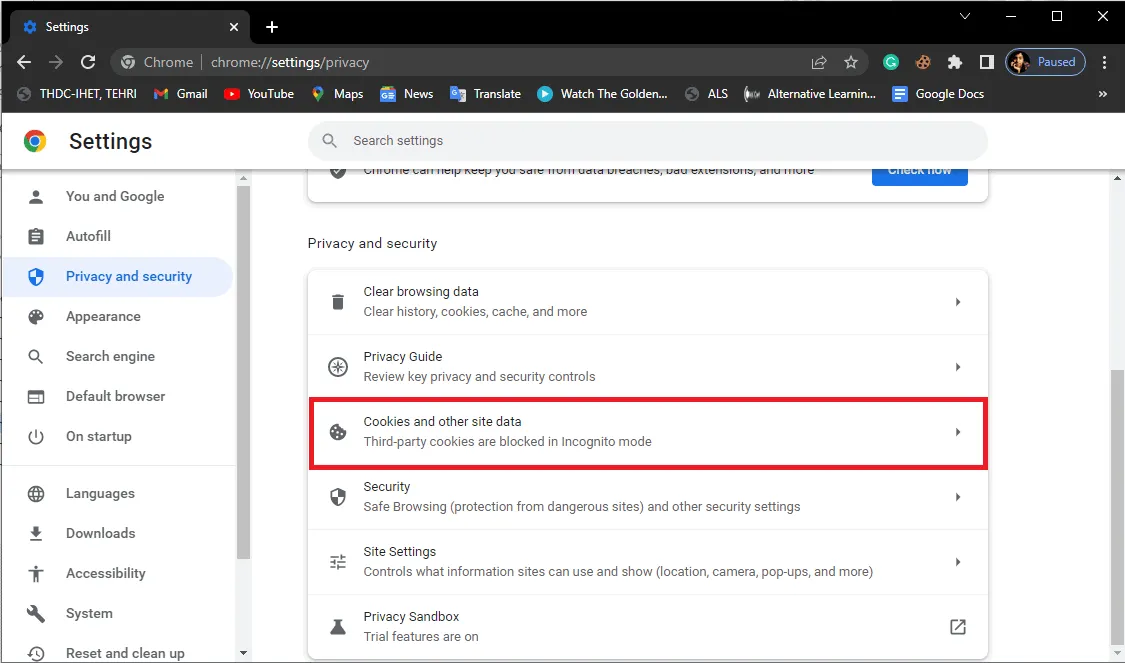Toggle the side panel icon
The width and height of the screenshot is (1125, 663).
coord(987,62)
